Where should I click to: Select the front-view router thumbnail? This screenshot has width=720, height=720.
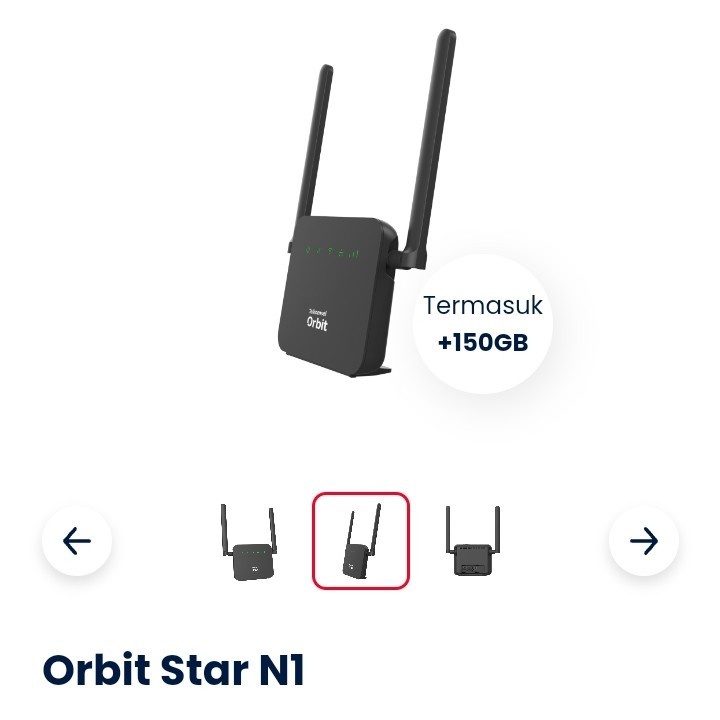248,542
